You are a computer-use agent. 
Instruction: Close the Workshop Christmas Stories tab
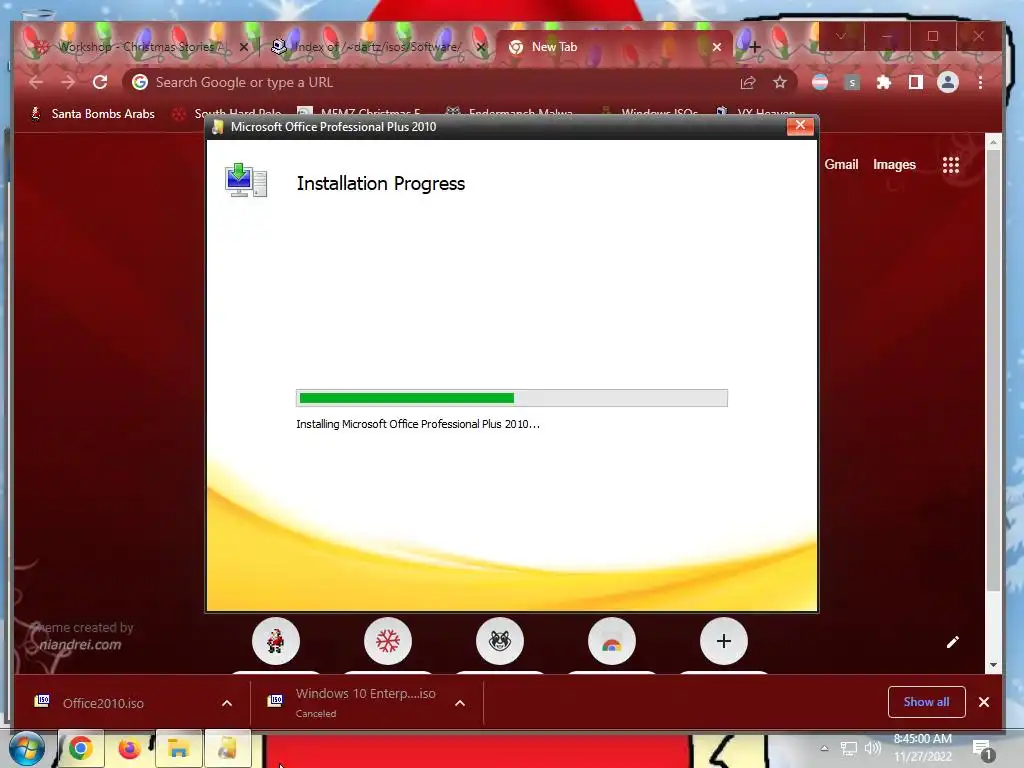click(x=244, y=47)
